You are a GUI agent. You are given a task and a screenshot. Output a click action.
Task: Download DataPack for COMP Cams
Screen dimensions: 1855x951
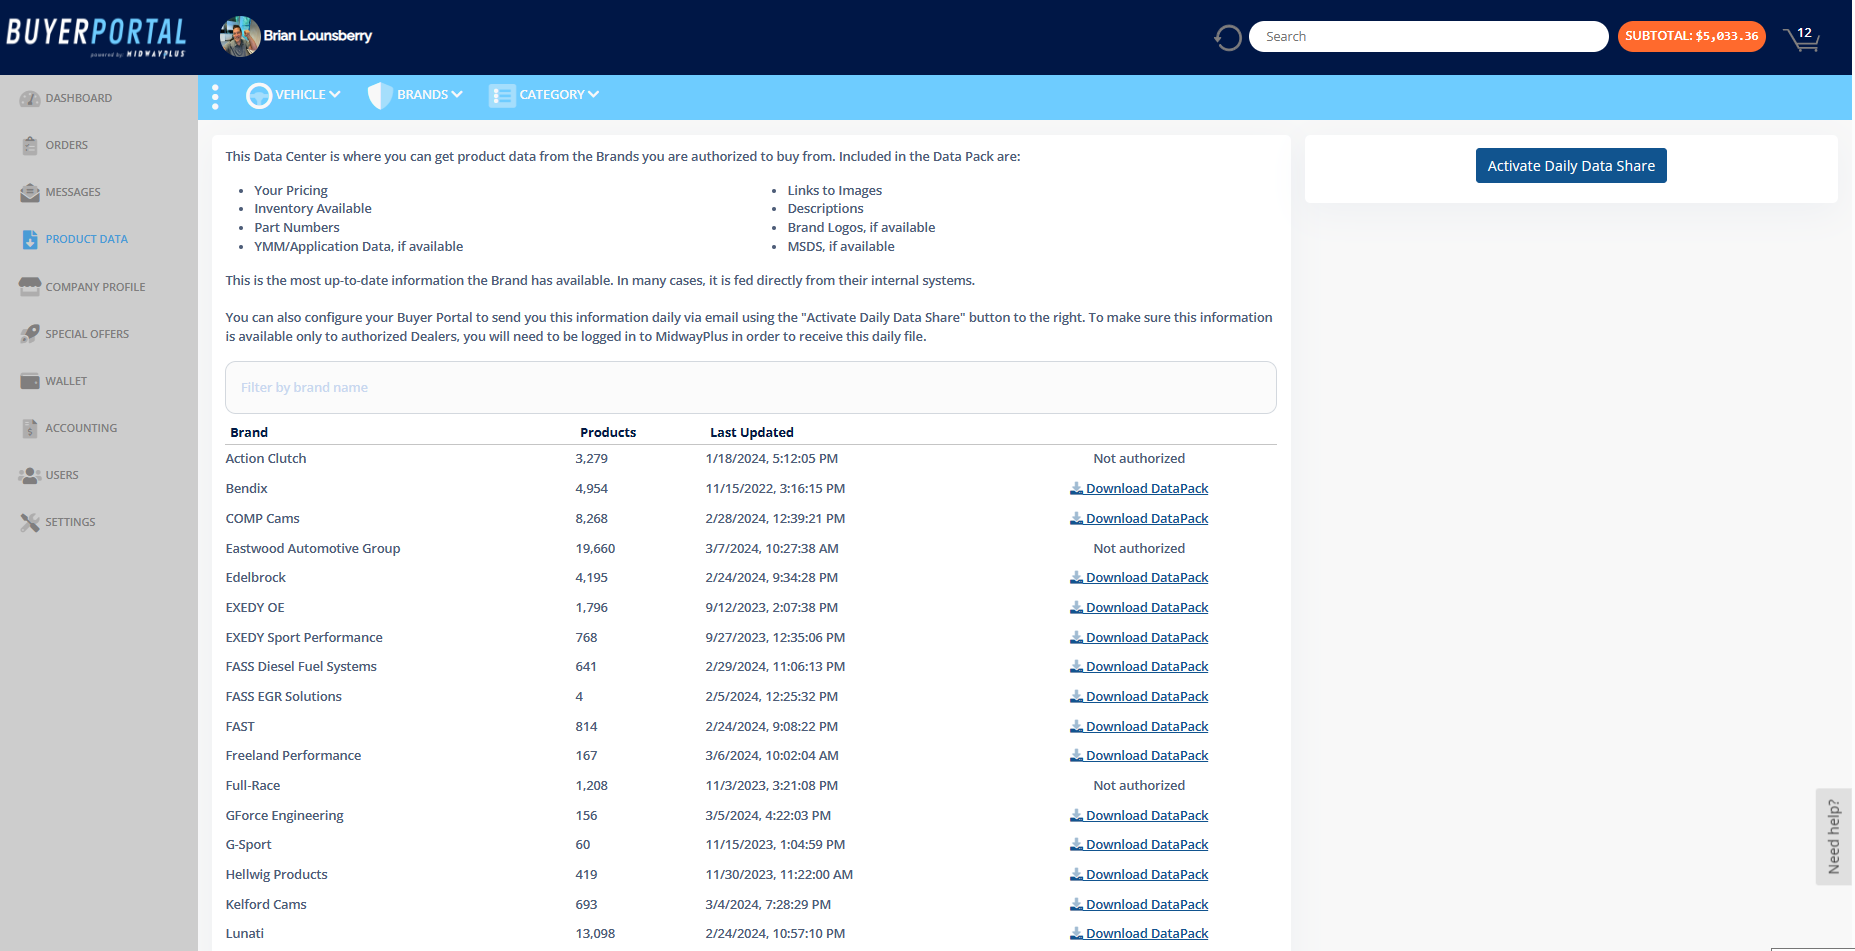(1139, 518)
